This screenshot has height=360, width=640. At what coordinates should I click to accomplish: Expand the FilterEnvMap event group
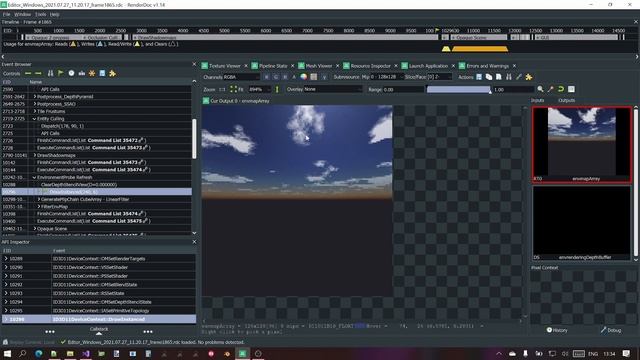pos(39,207)
